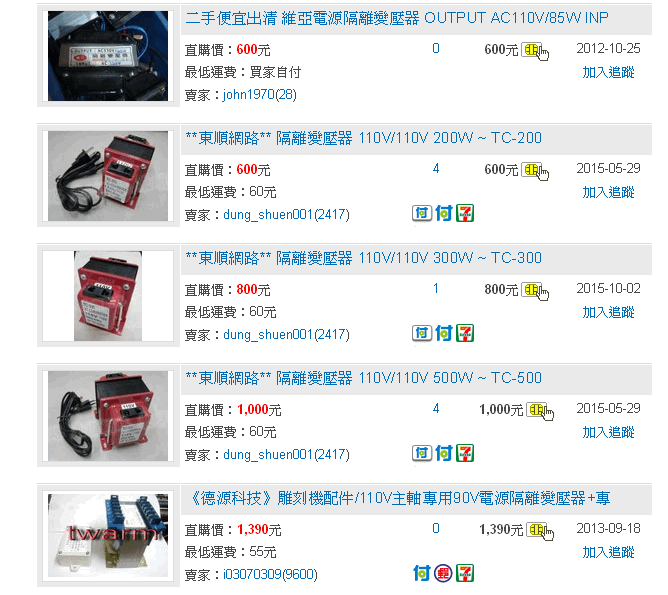The height and width of the screenshot is (595, 668).
Task: Open thumbnail of red TC-200 transformer
Action: point(108,176)
